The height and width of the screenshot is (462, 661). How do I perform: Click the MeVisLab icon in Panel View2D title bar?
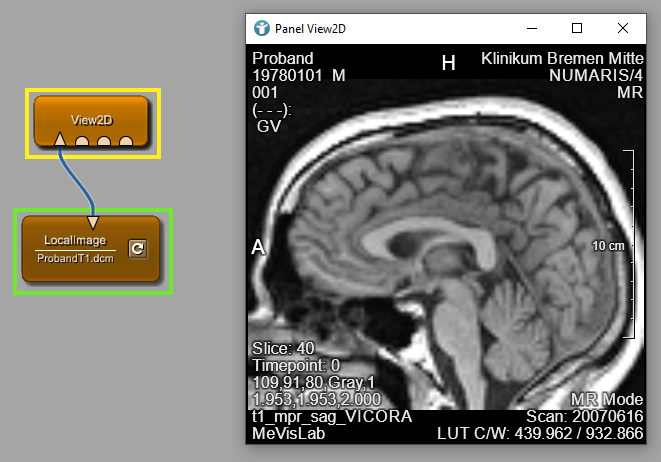[262, 28]
